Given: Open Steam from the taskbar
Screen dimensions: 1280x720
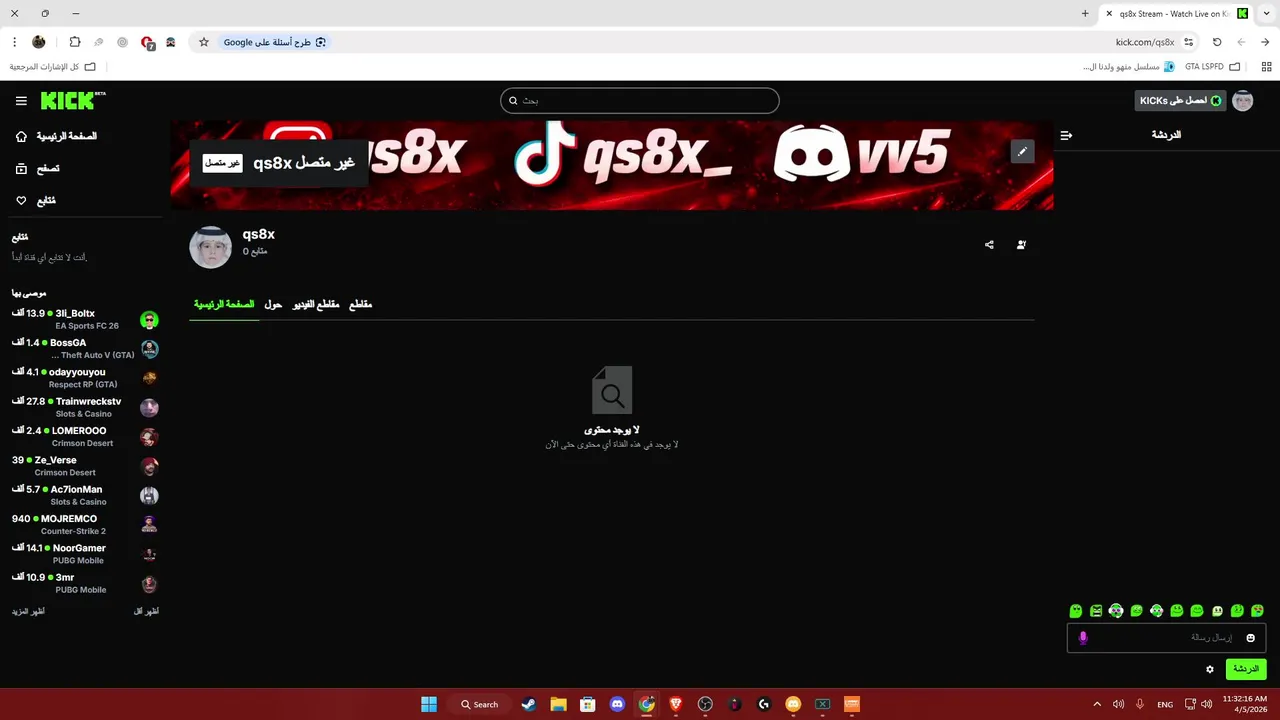Looking at the screenshot, I should pos(529,704).
